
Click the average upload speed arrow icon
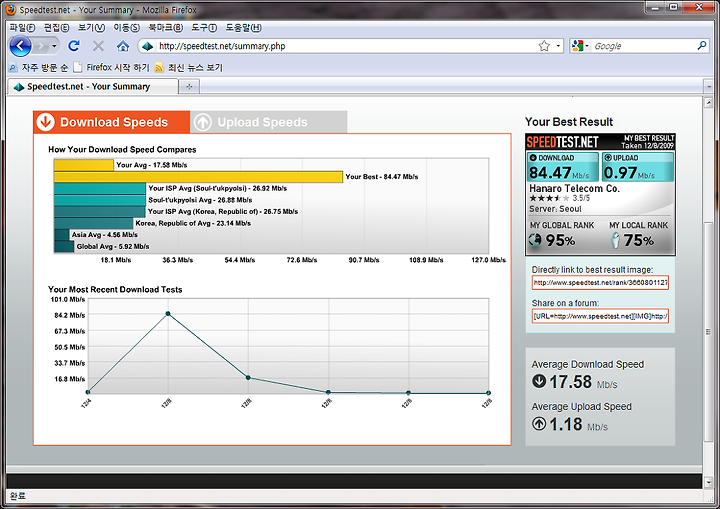pos(539,424)
